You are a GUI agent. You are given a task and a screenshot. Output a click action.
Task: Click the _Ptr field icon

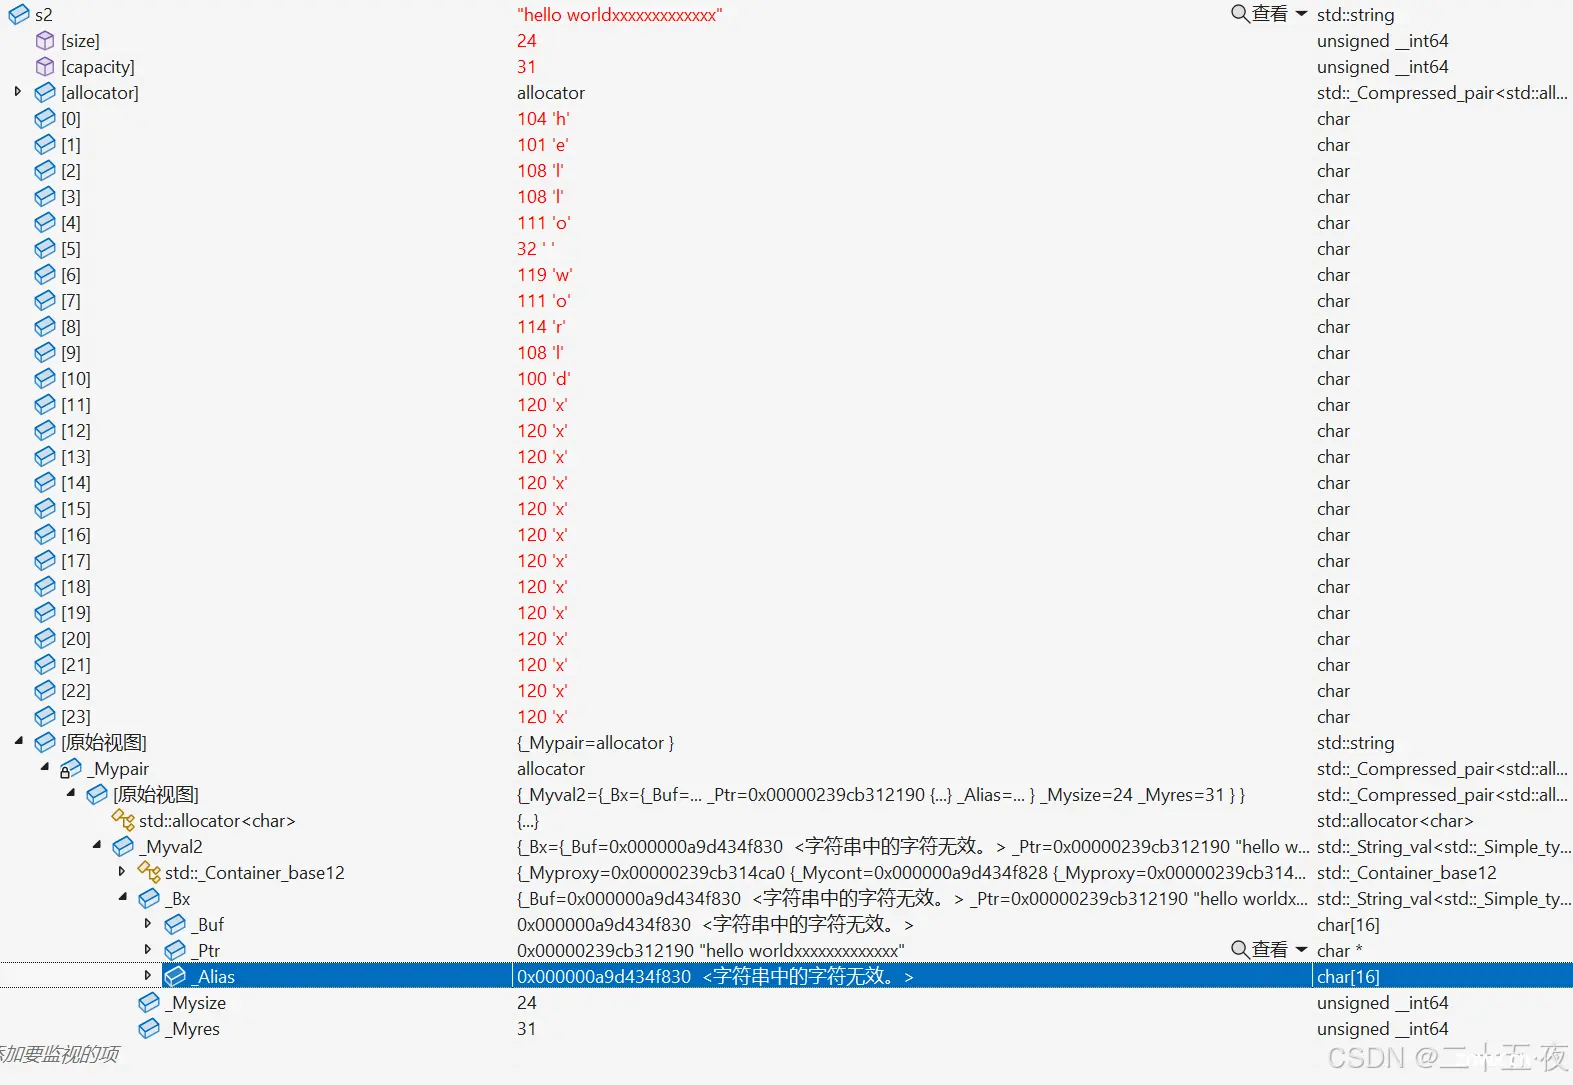(175, 951)
